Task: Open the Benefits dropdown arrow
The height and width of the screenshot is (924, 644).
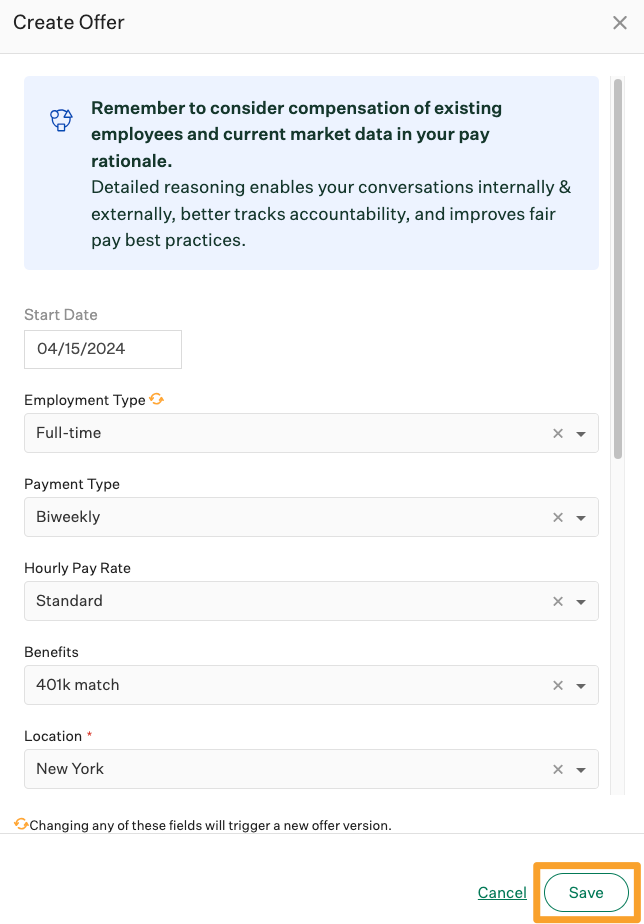Action: pos(581,686)
